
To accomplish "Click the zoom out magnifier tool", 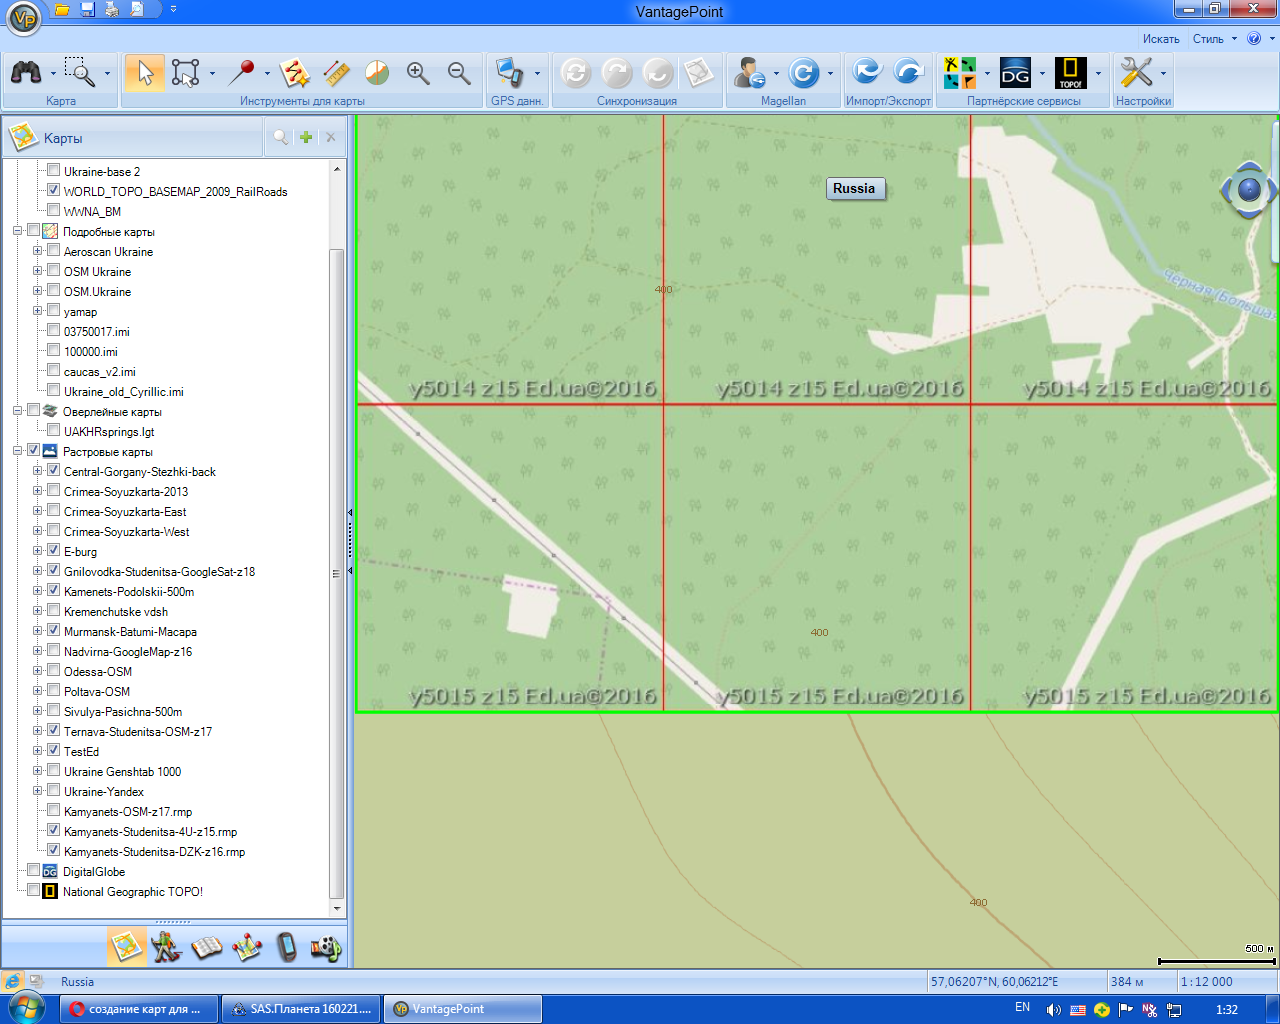I will click(459, 73).
